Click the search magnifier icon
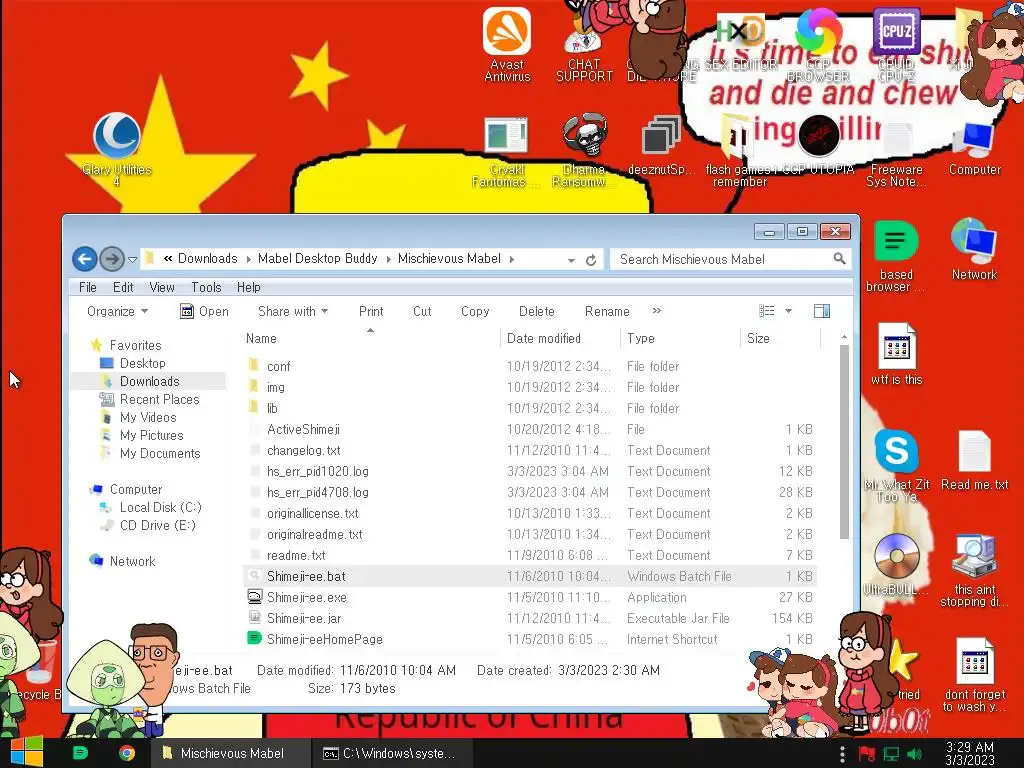Viewport: 1024px width, 768px height. point(839,259)
